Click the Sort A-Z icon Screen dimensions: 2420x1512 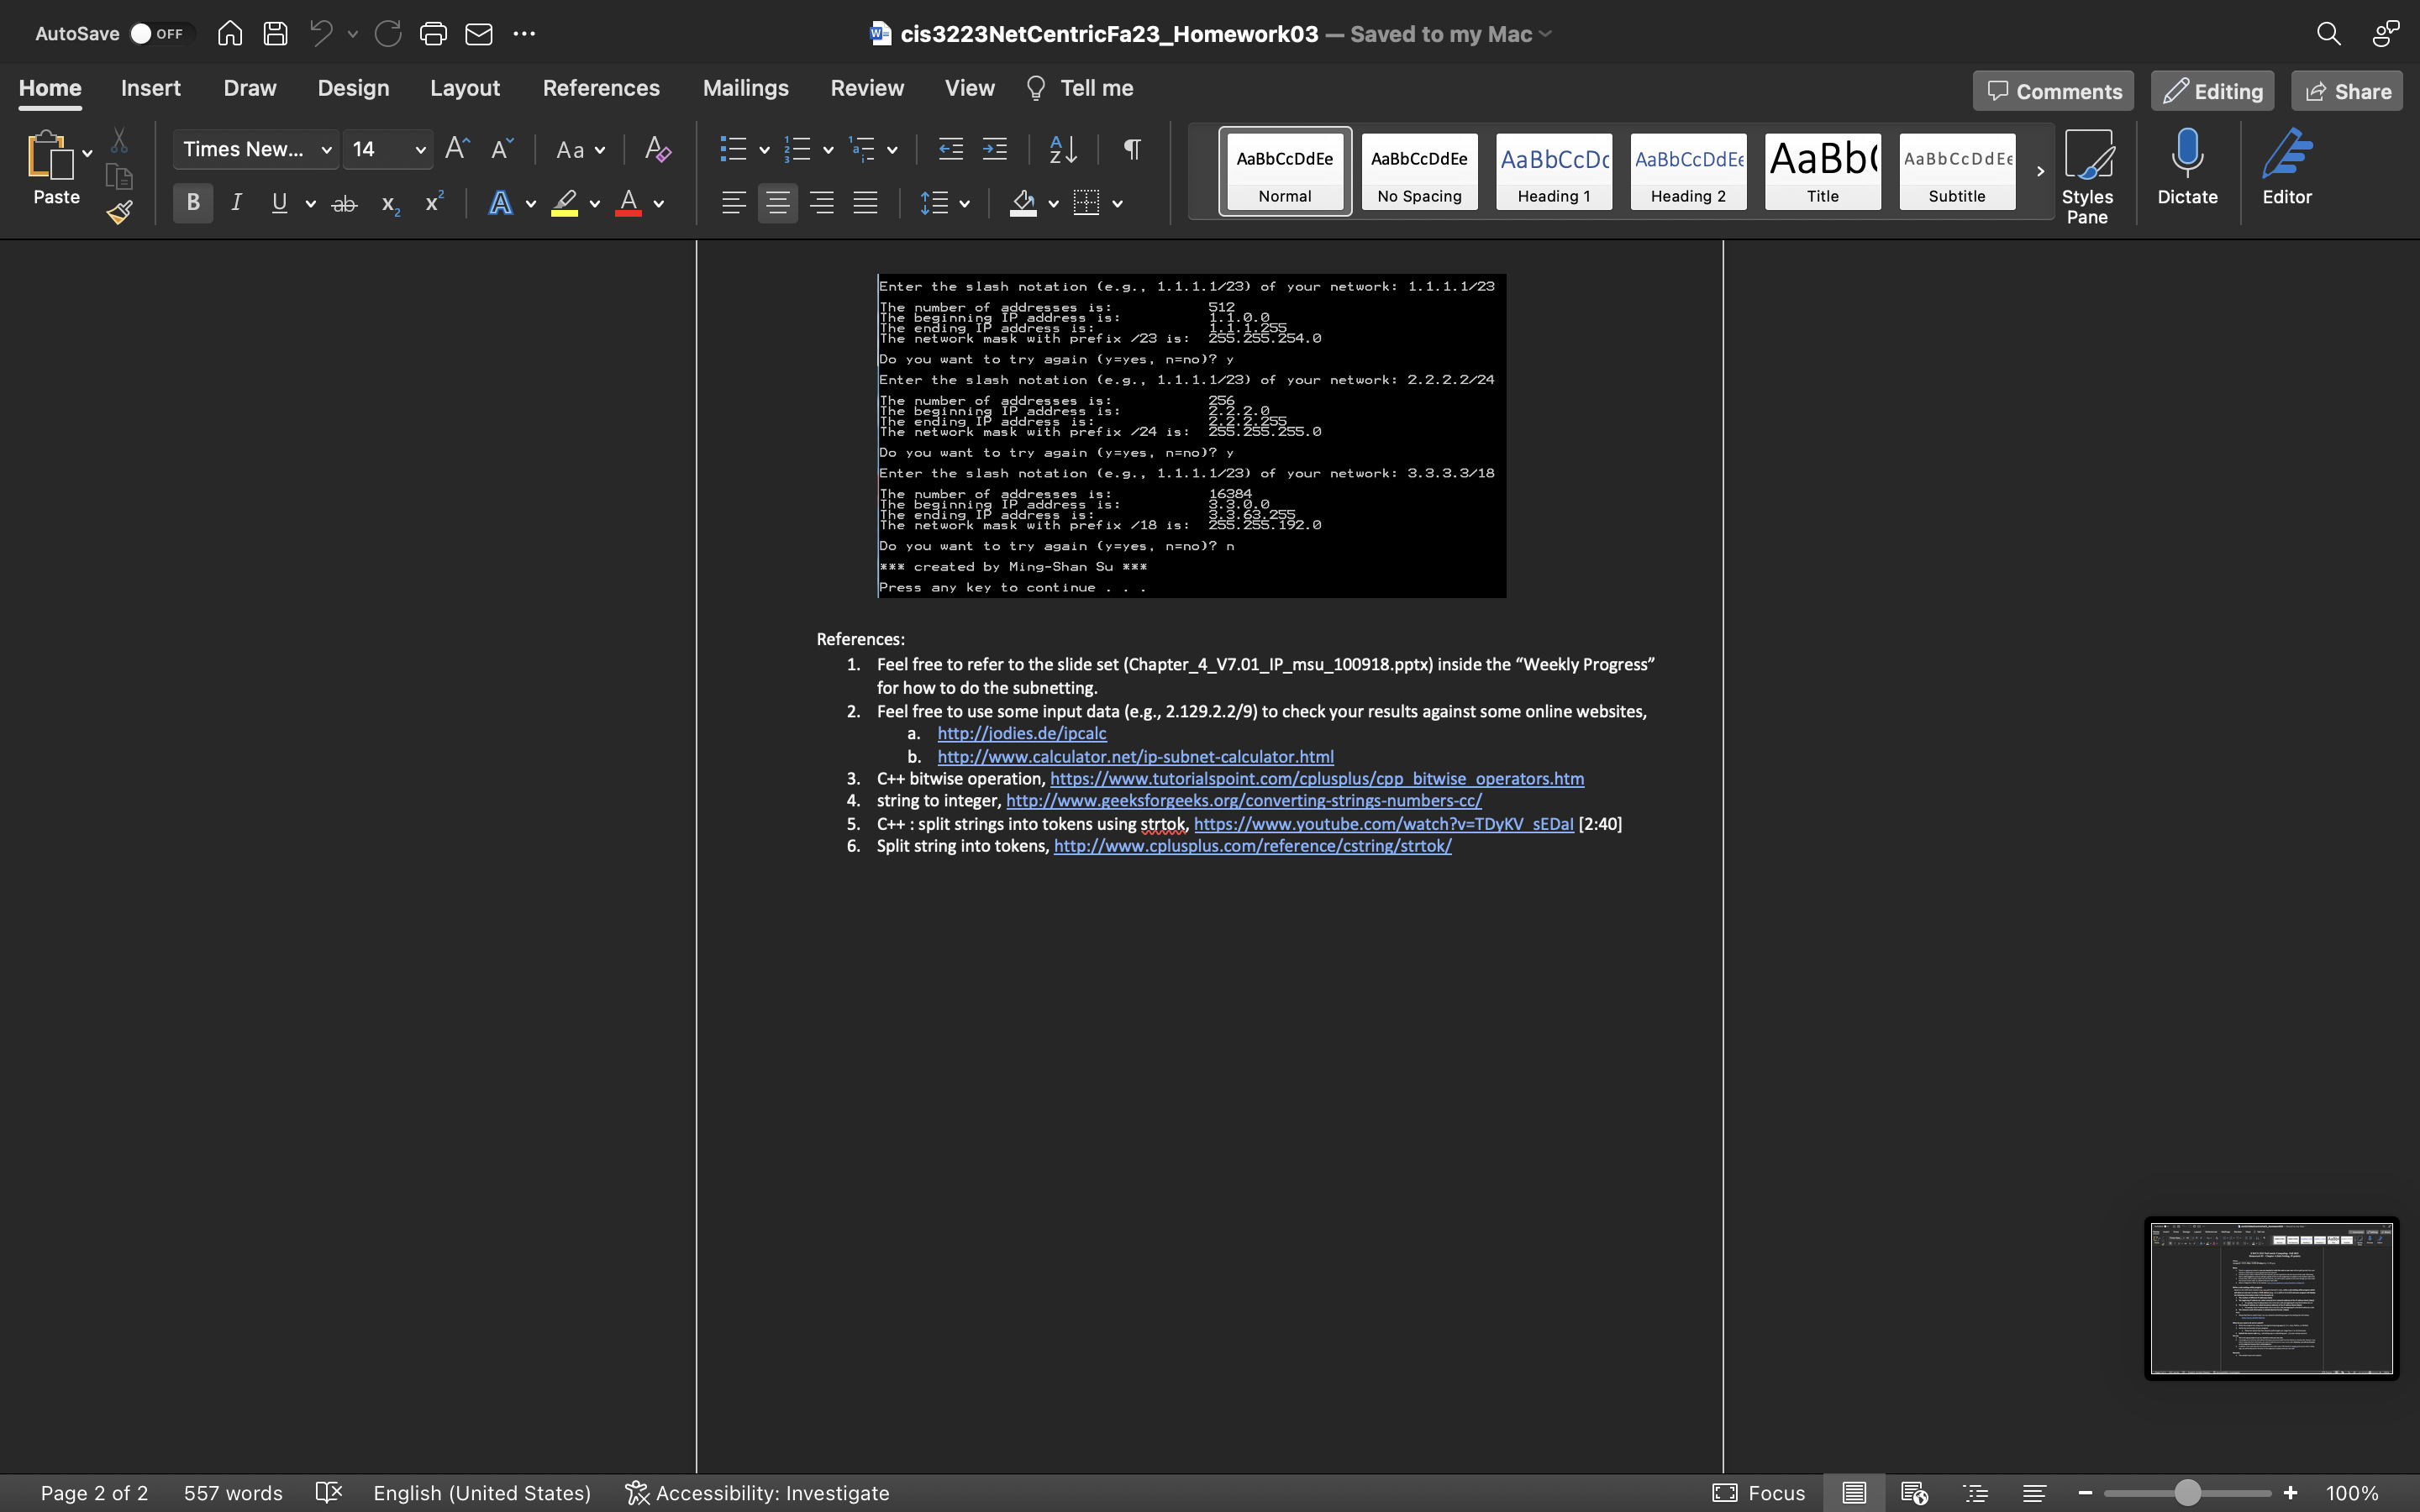pos(1063,149)
